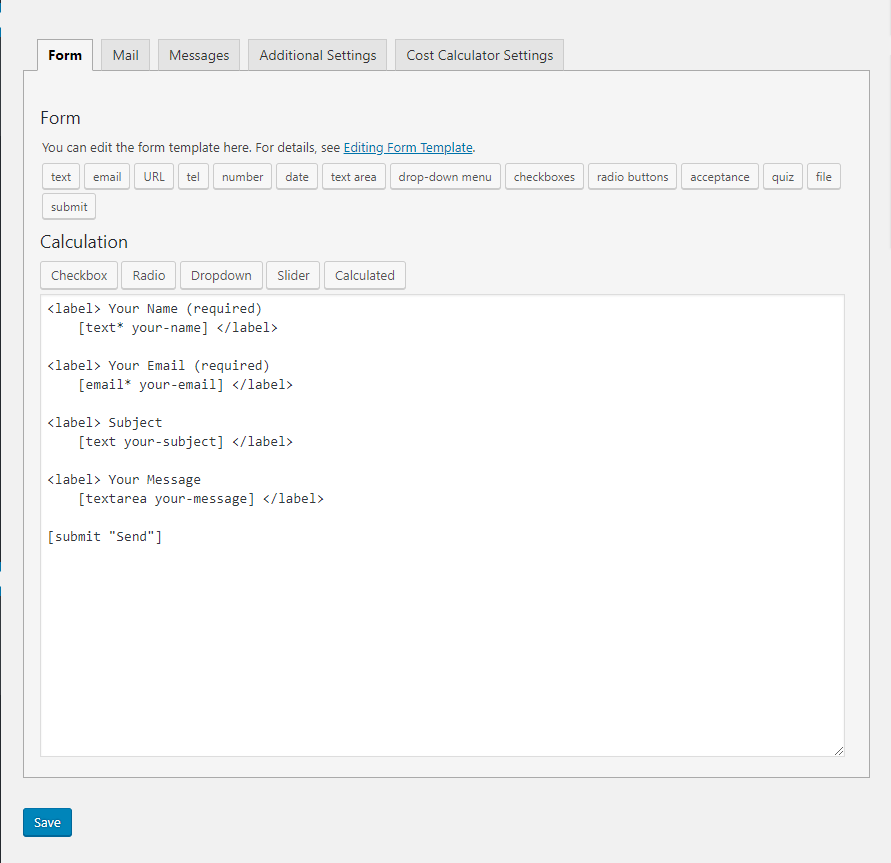Image resolution: width=891 pixels, height=863 pixels.
Task: Click the "Calculation" section heading
Action: [84, 242]
